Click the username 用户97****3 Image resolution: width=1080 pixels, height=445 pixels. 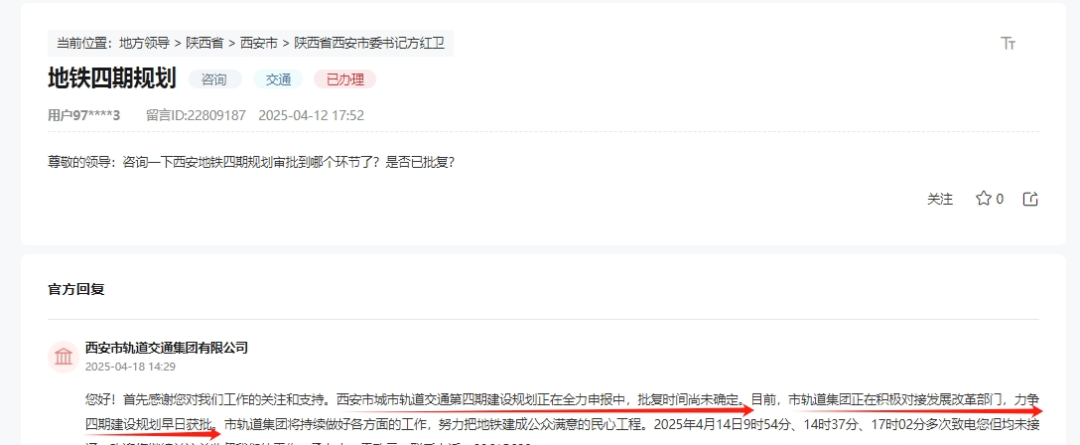(x=84, y=115)
